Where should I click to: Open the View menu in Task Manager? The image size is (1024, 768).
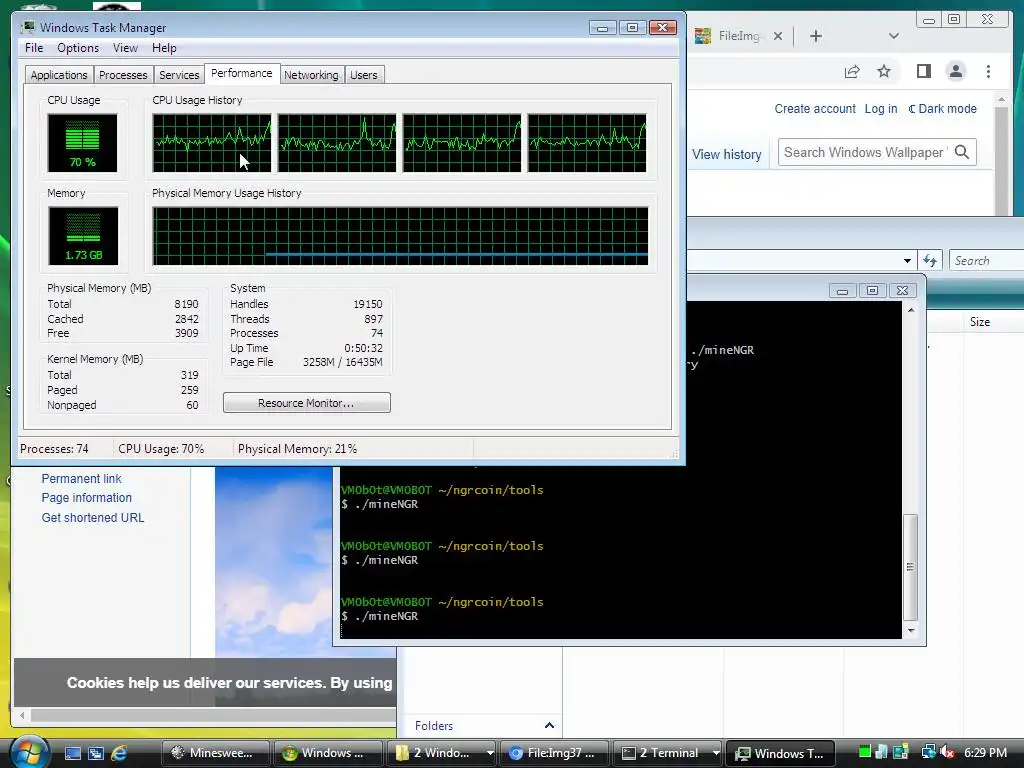click(125, 48)
